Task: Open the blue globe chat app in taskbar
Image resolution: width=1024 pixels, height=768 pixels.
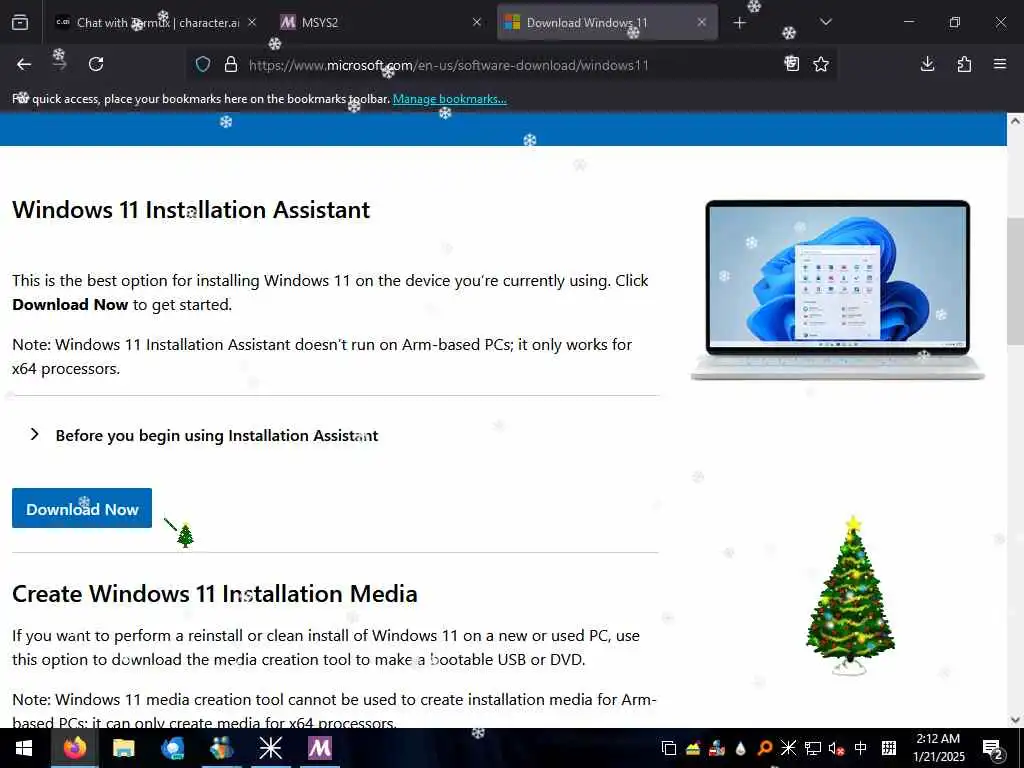Action: pos(172,748)
